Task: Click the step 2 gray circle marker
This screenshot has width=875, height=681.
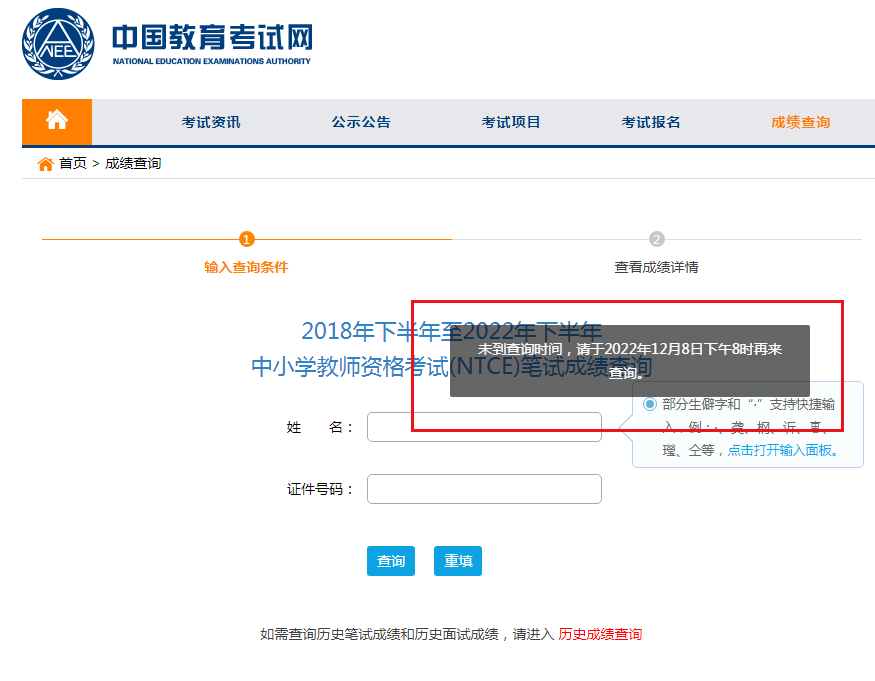Action: click(656, 239)
